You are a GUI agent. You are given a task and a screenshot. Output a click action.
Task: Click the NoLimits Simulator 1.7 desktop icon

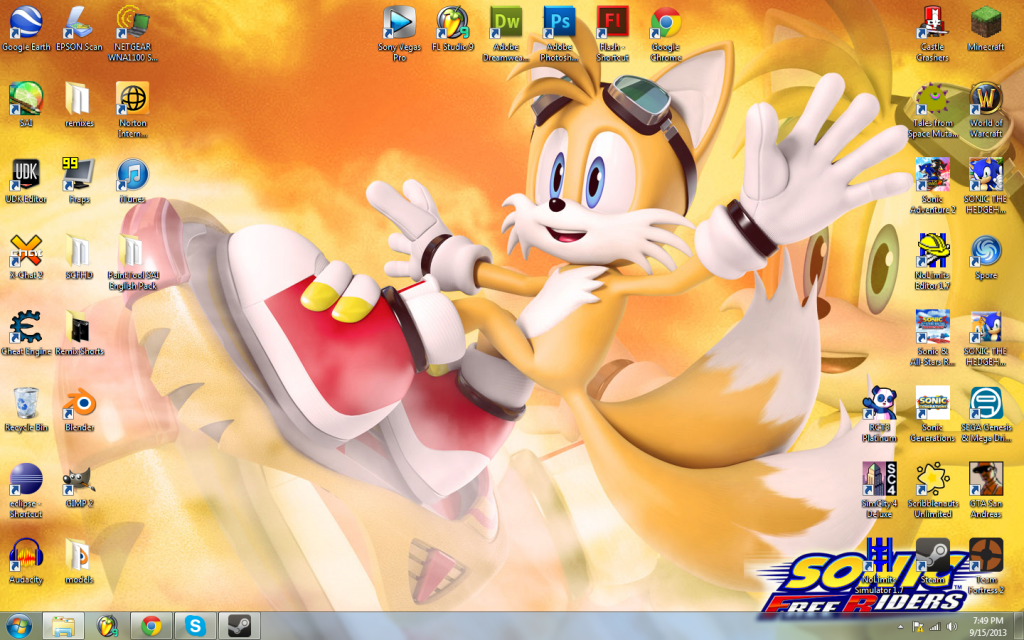pos(879,567)
